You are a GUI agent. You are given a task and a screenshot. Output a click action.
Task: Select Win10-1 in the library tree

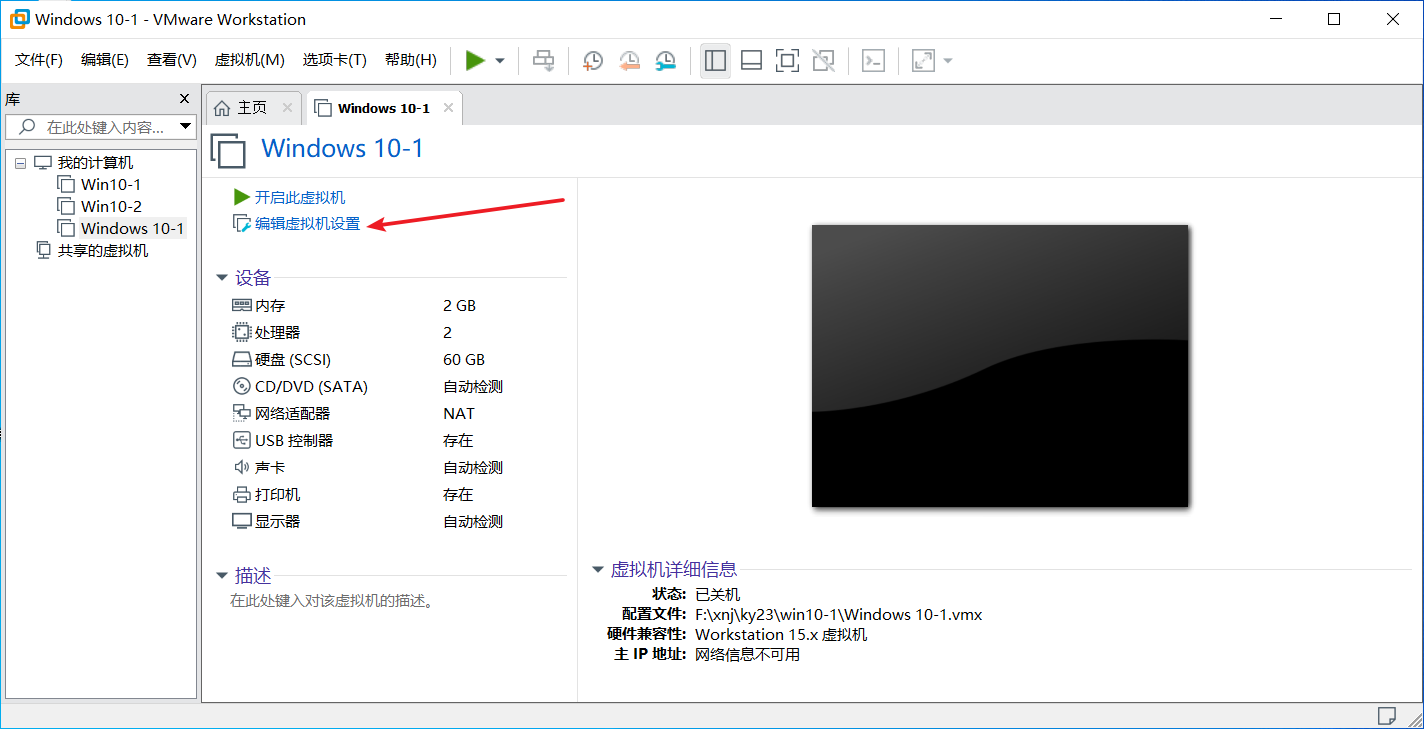coord(111,184)
